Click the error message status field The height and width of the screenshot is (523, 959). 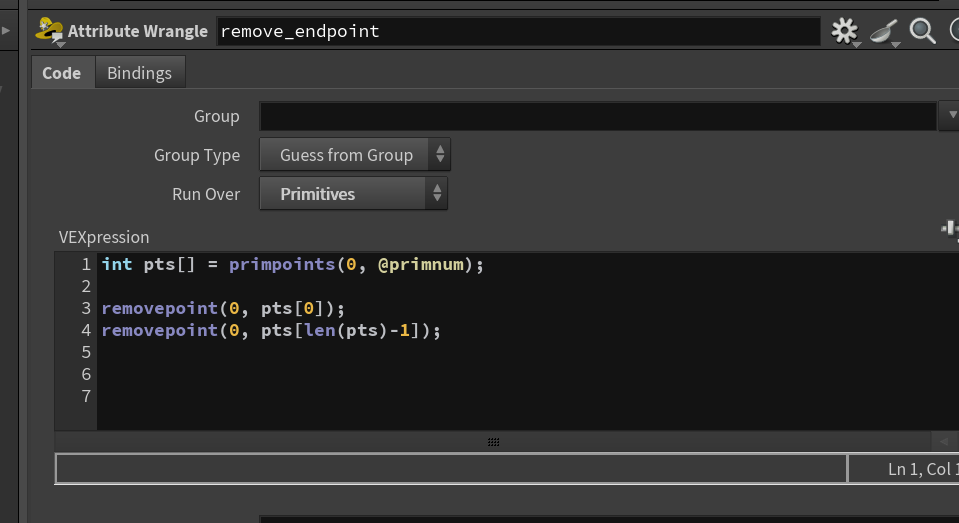[451, 469]
